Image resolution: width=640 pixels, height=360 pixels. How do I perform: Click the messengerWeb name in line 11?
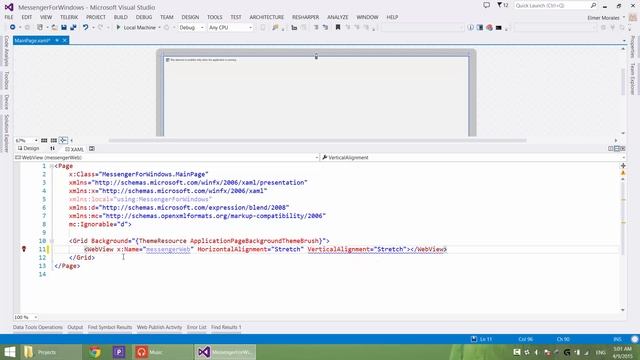(168, 249)
